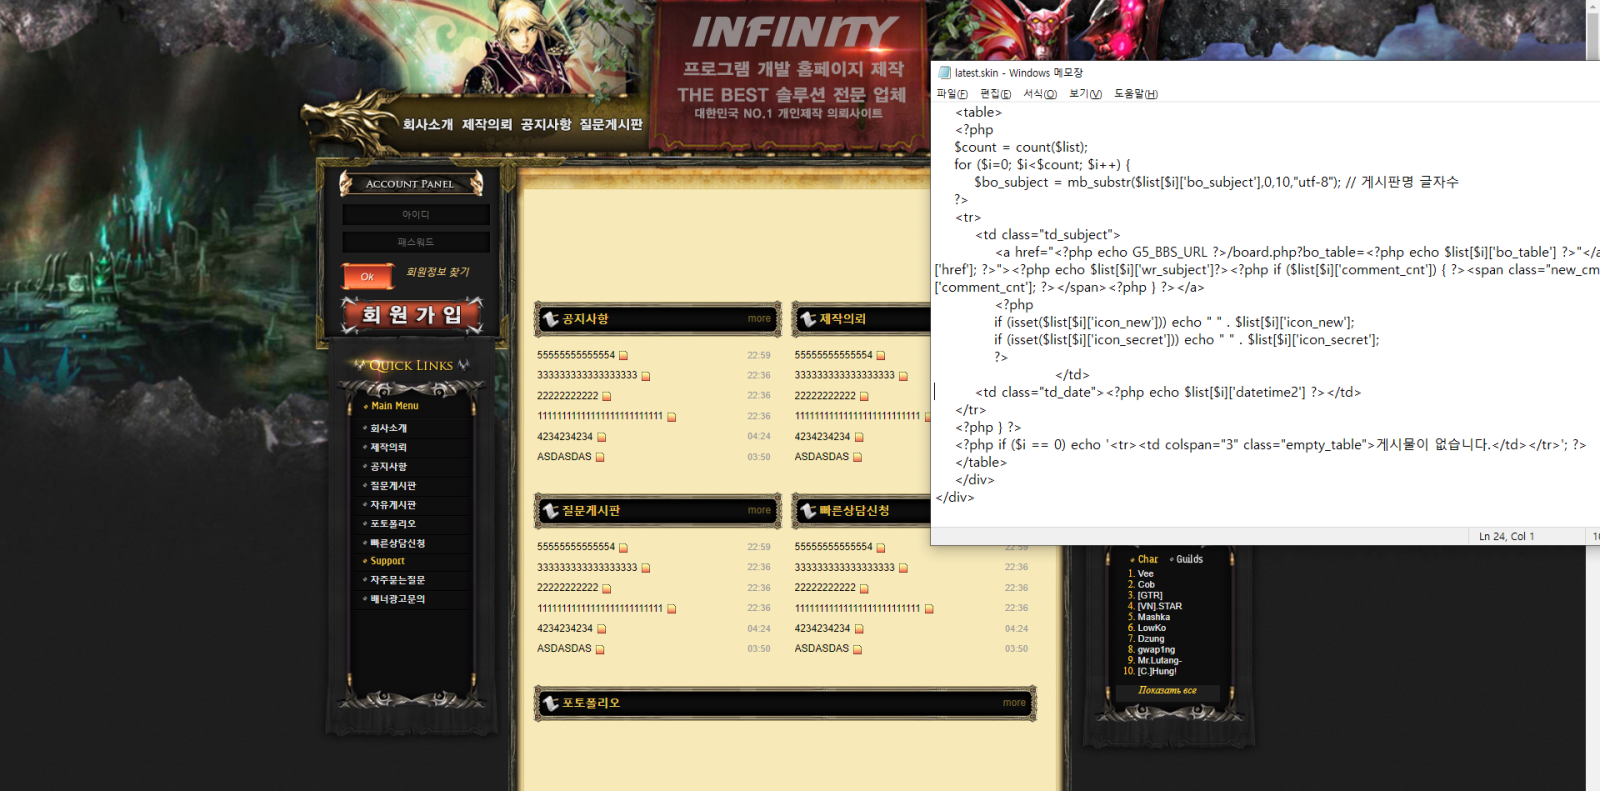1600x791 pixels.
Task: Click more link on 공지사항 board
Action: [x=759, y=319]
